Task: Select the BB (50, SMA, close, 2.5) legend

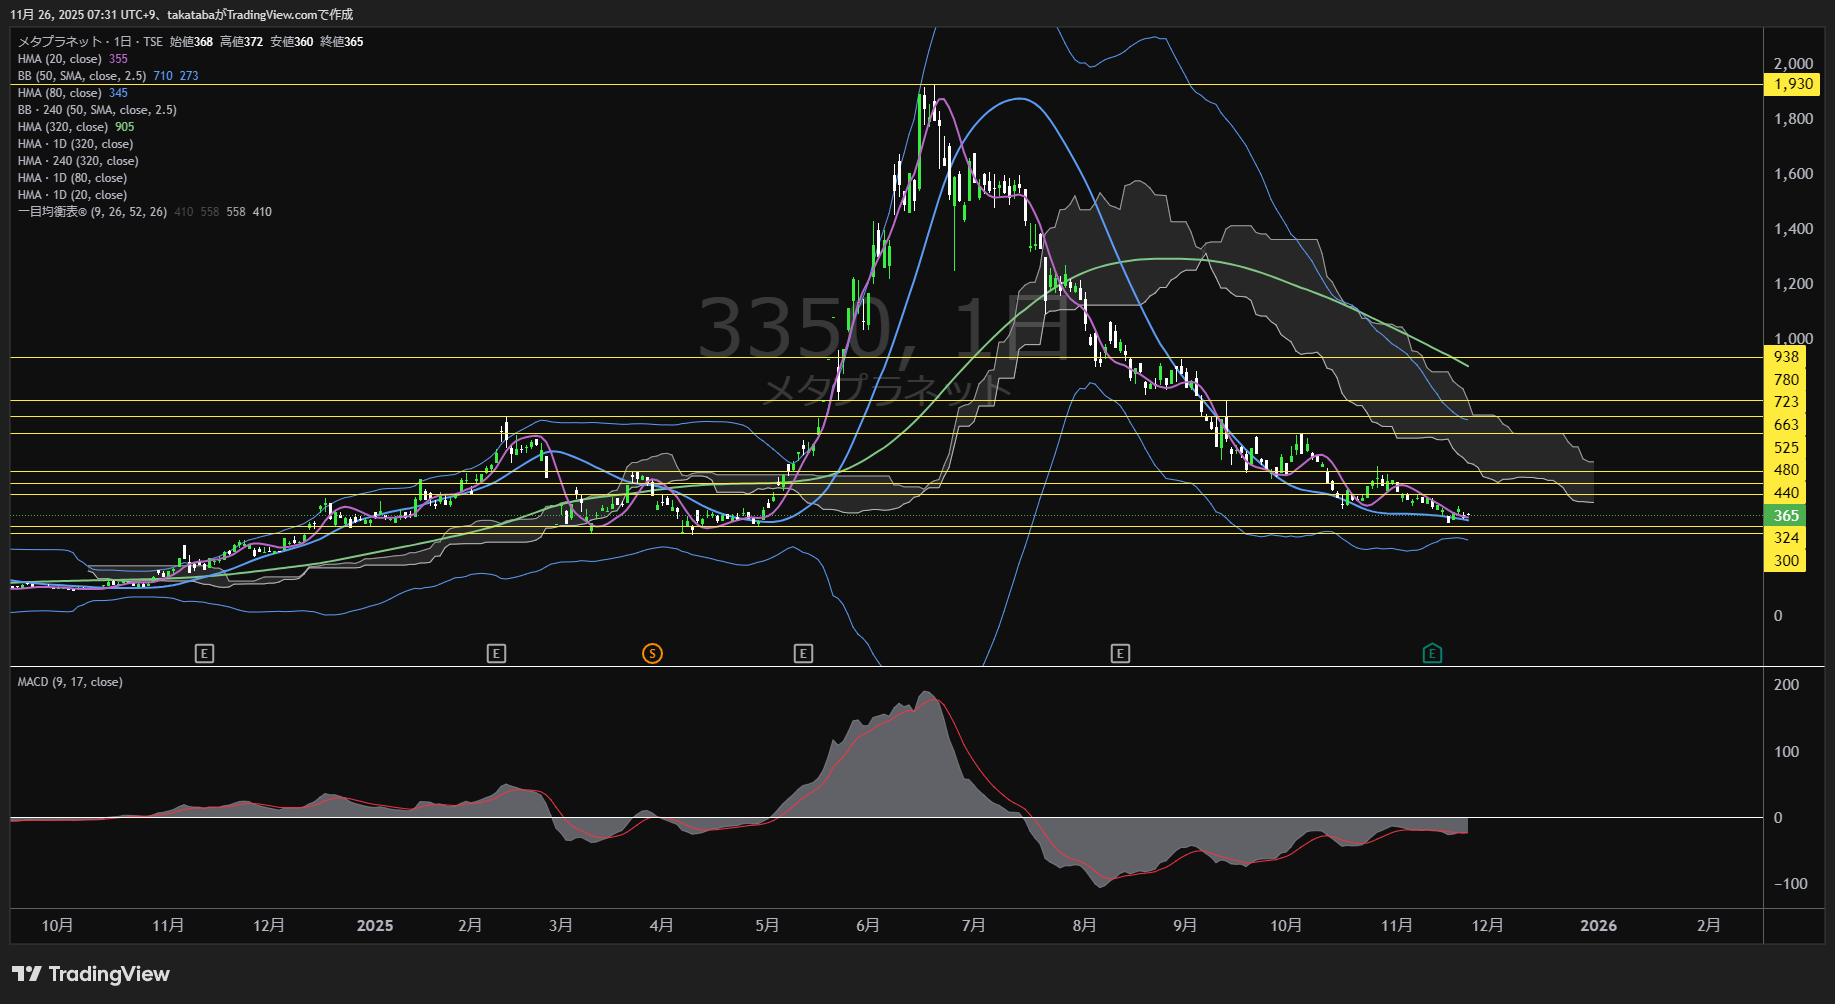Action: (x=82, y=76)
